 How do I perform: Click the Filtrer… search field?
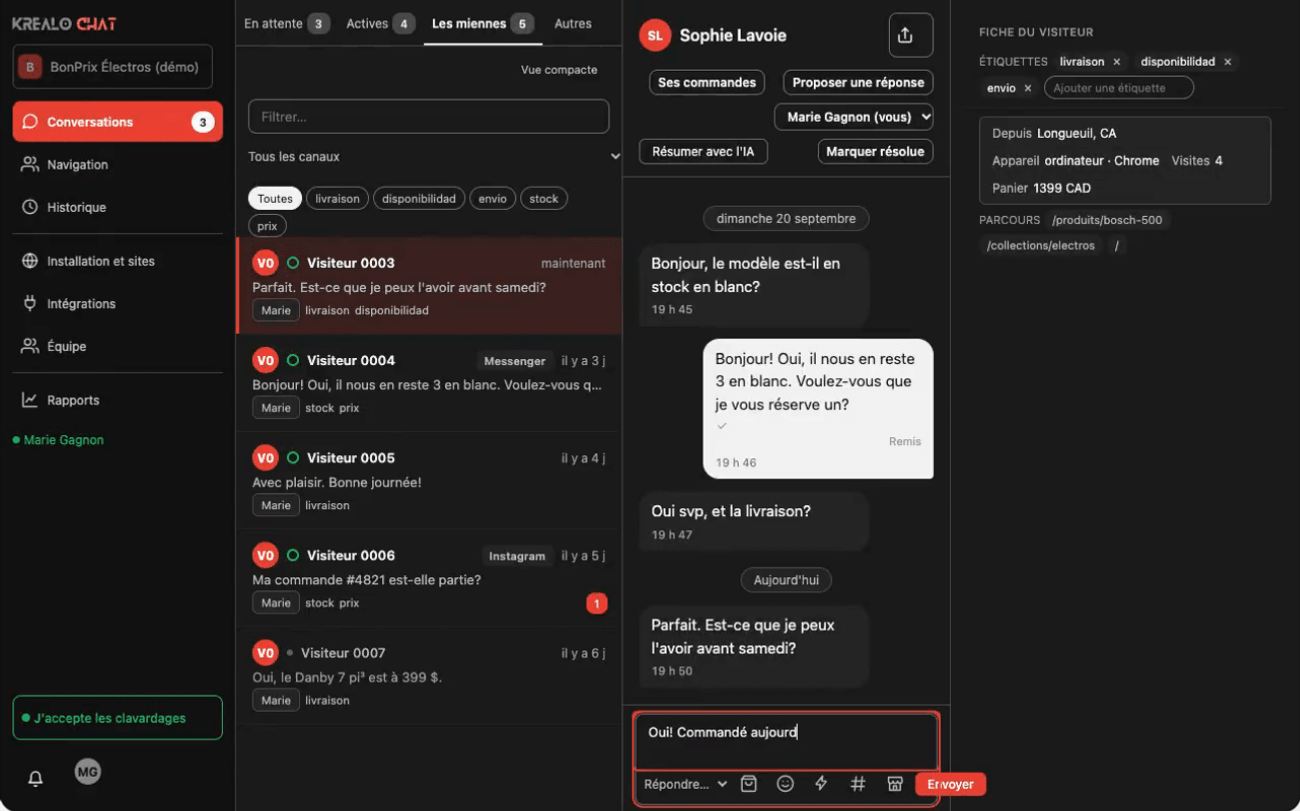(x=428, y=117)
